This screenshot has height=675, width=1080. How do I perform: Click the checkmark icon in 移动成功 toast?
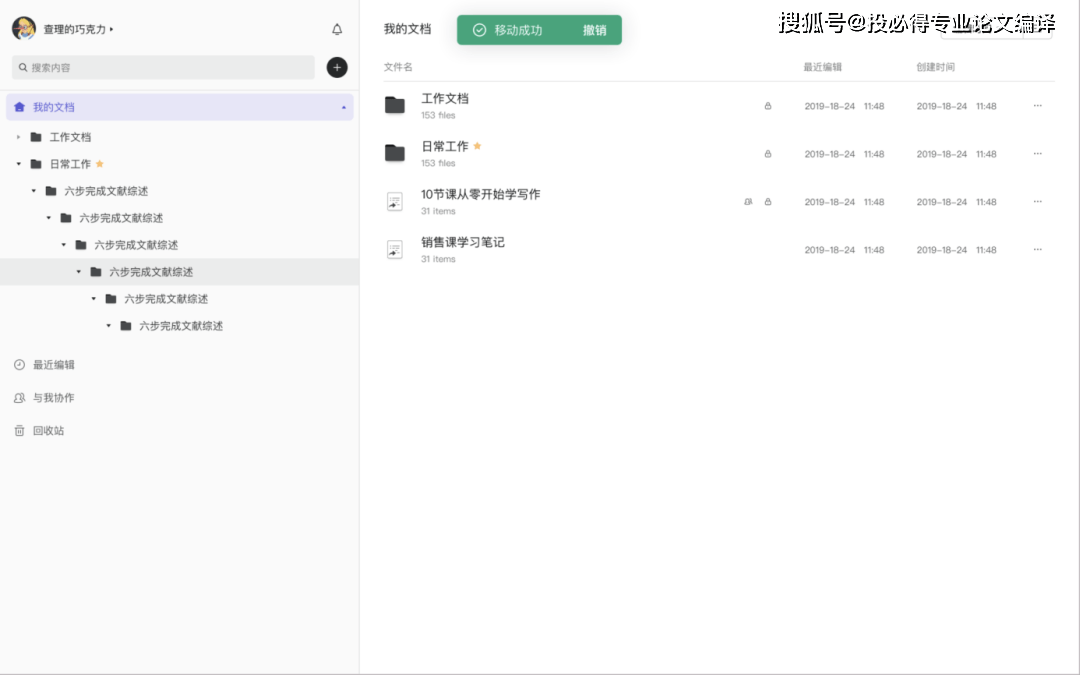pos(479,30)
